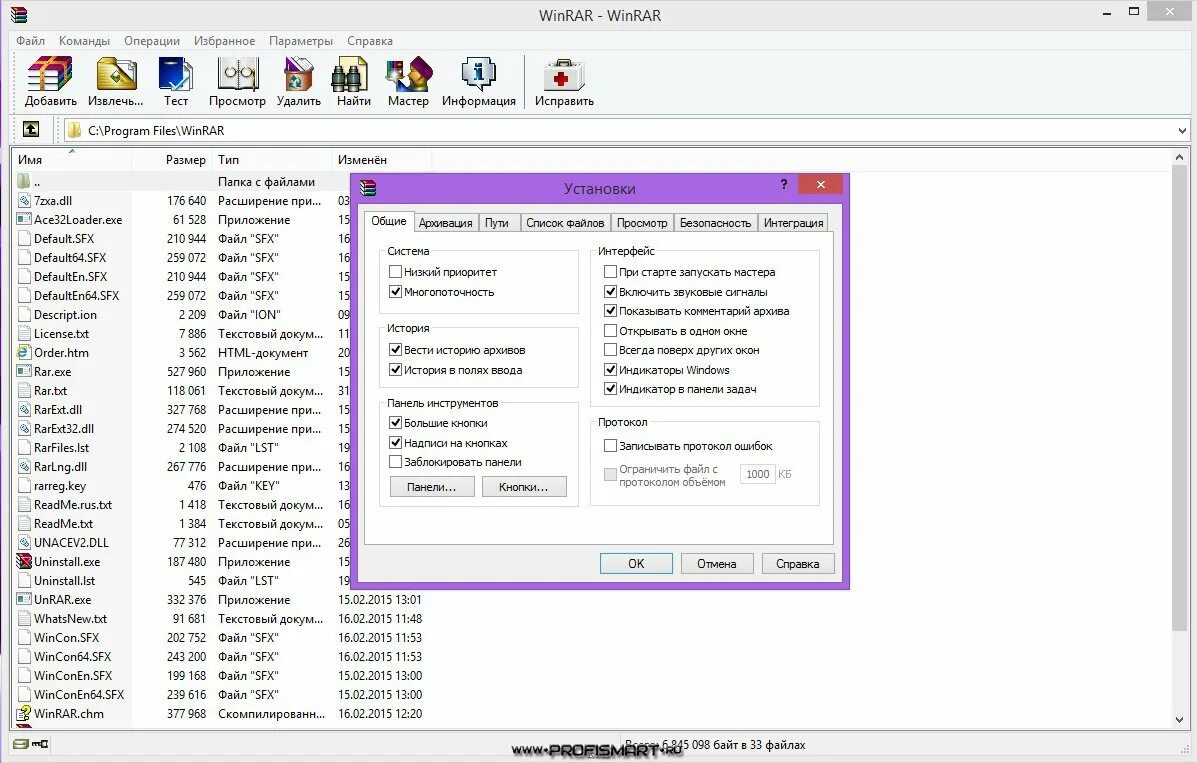Image resolution: width=1197 pixels, height=763 pixels.
Task: Click the WinRAR icon in the title bar
Action: (19, 15)
